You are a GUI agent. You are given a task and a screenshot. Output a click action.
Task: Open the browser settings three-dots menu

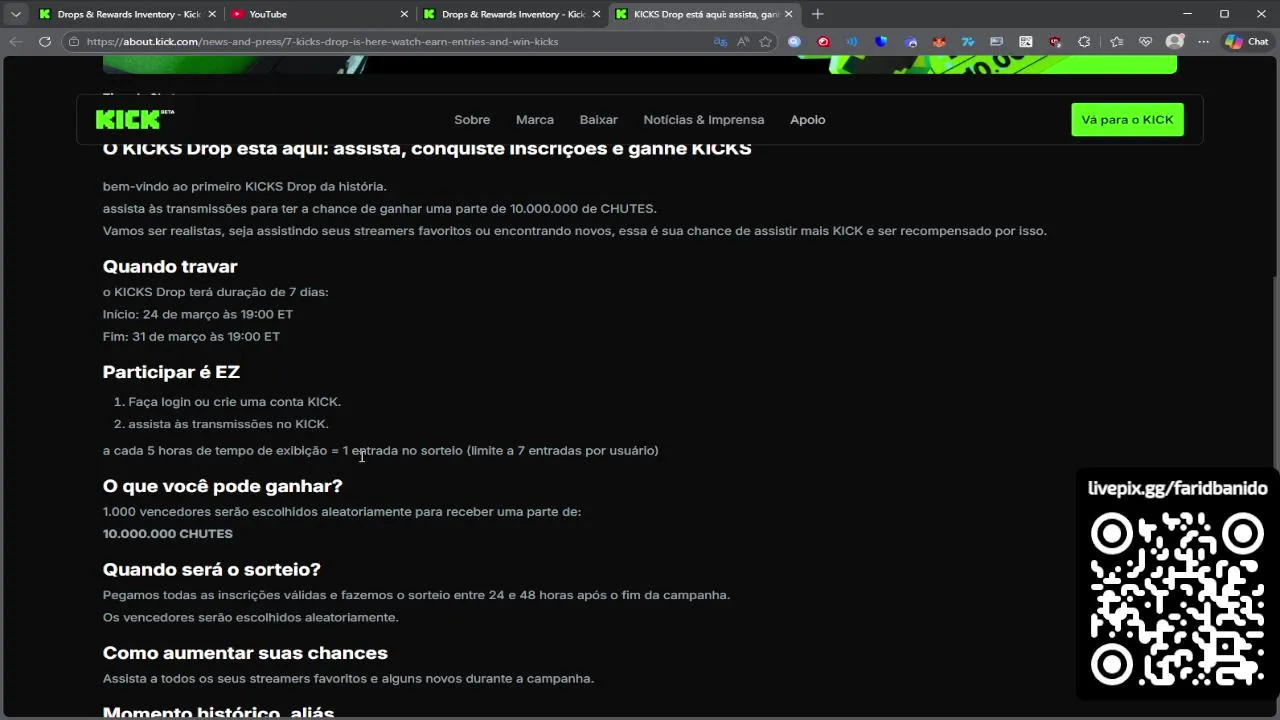click(x=1204, y=42)
